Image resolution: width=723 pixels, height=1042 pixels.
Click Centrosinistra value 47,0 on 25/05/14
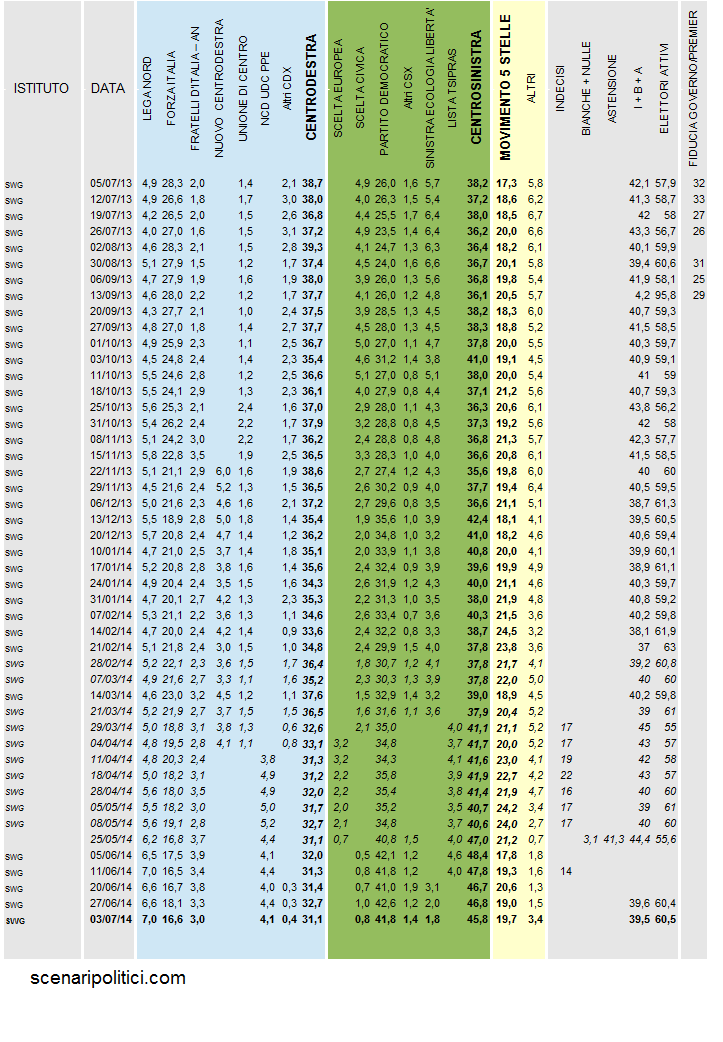477,839
